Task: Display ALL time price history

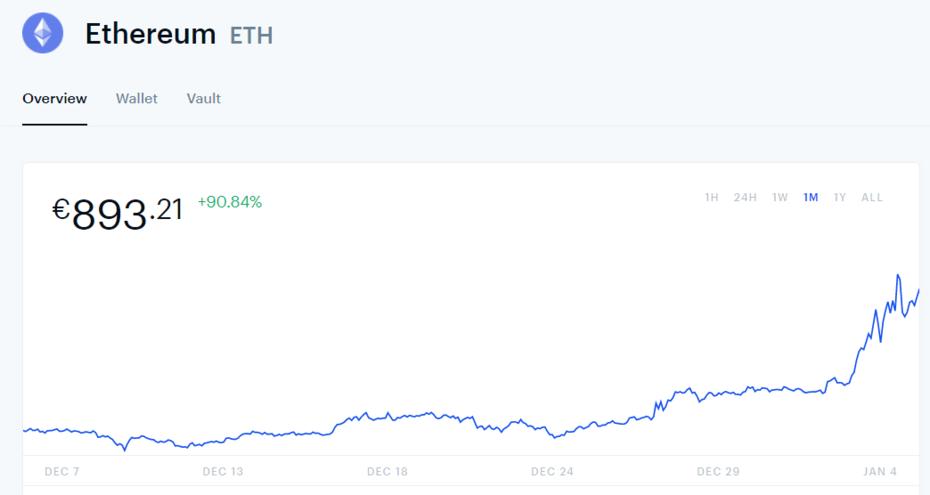Action: [872, 198]
